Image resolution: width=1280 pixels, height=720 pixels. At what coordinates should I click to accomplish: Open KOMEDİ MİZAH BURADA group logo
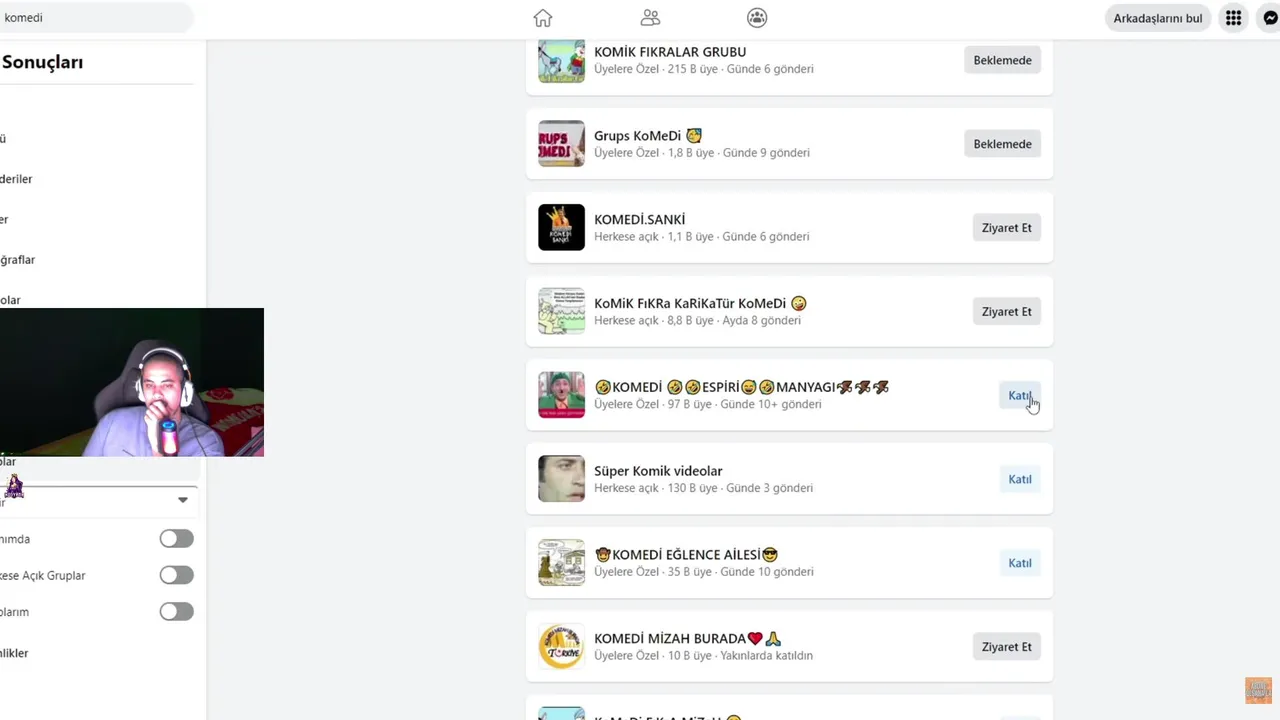[x=561, y=646]
